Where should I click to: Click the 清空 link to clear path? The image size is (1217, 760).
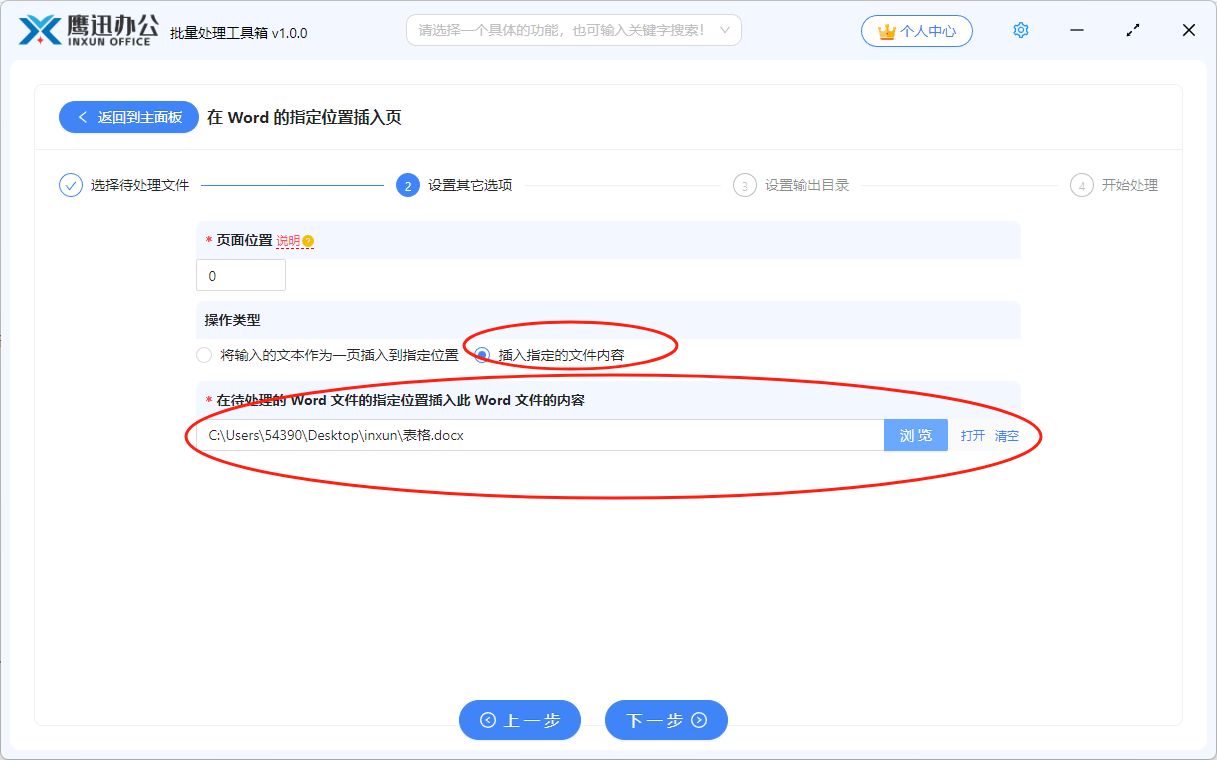[1006, 436]
